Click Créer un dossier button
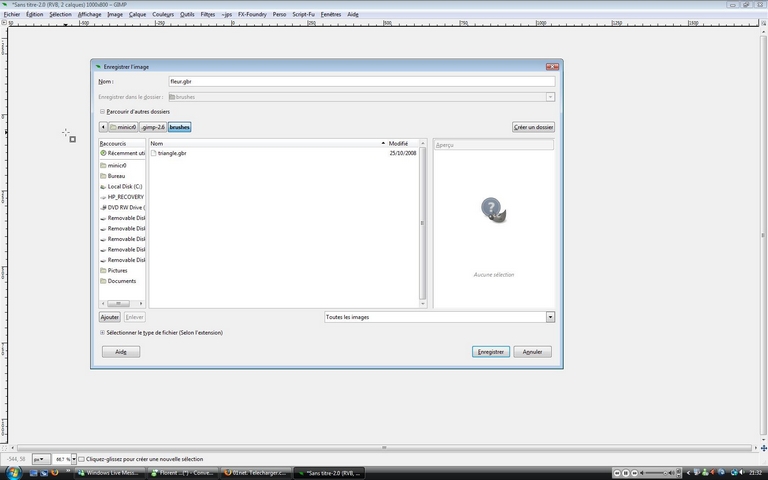The height and width of the screenshot is (480, 768). click(x=533, y=127)
